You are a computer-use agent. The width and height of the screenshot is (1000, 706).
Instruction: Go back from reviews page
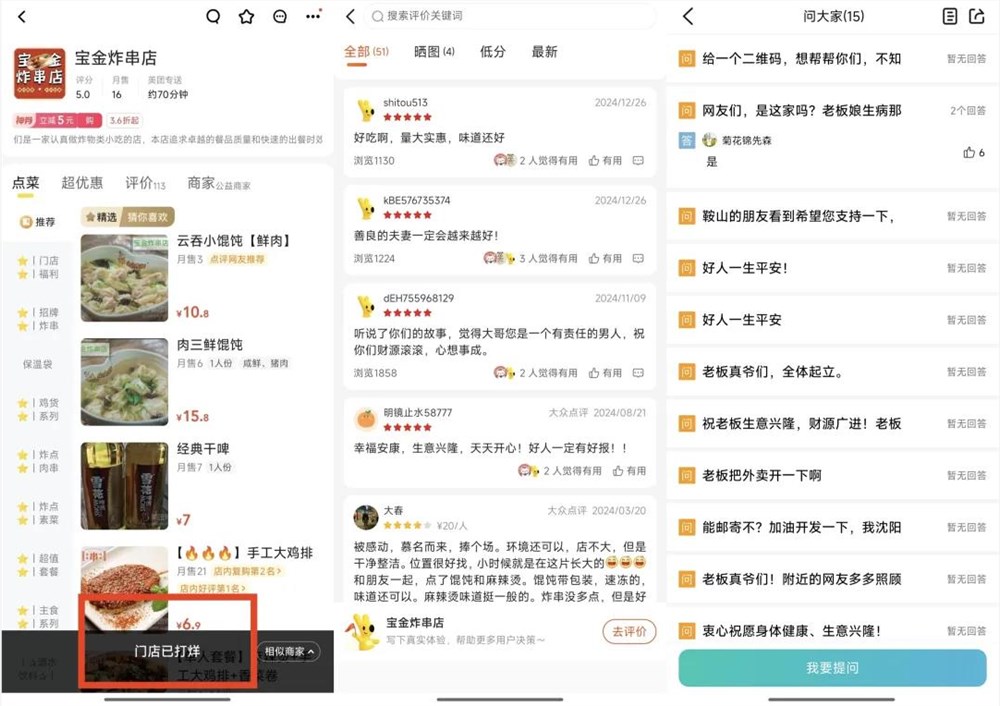point(350,16)
